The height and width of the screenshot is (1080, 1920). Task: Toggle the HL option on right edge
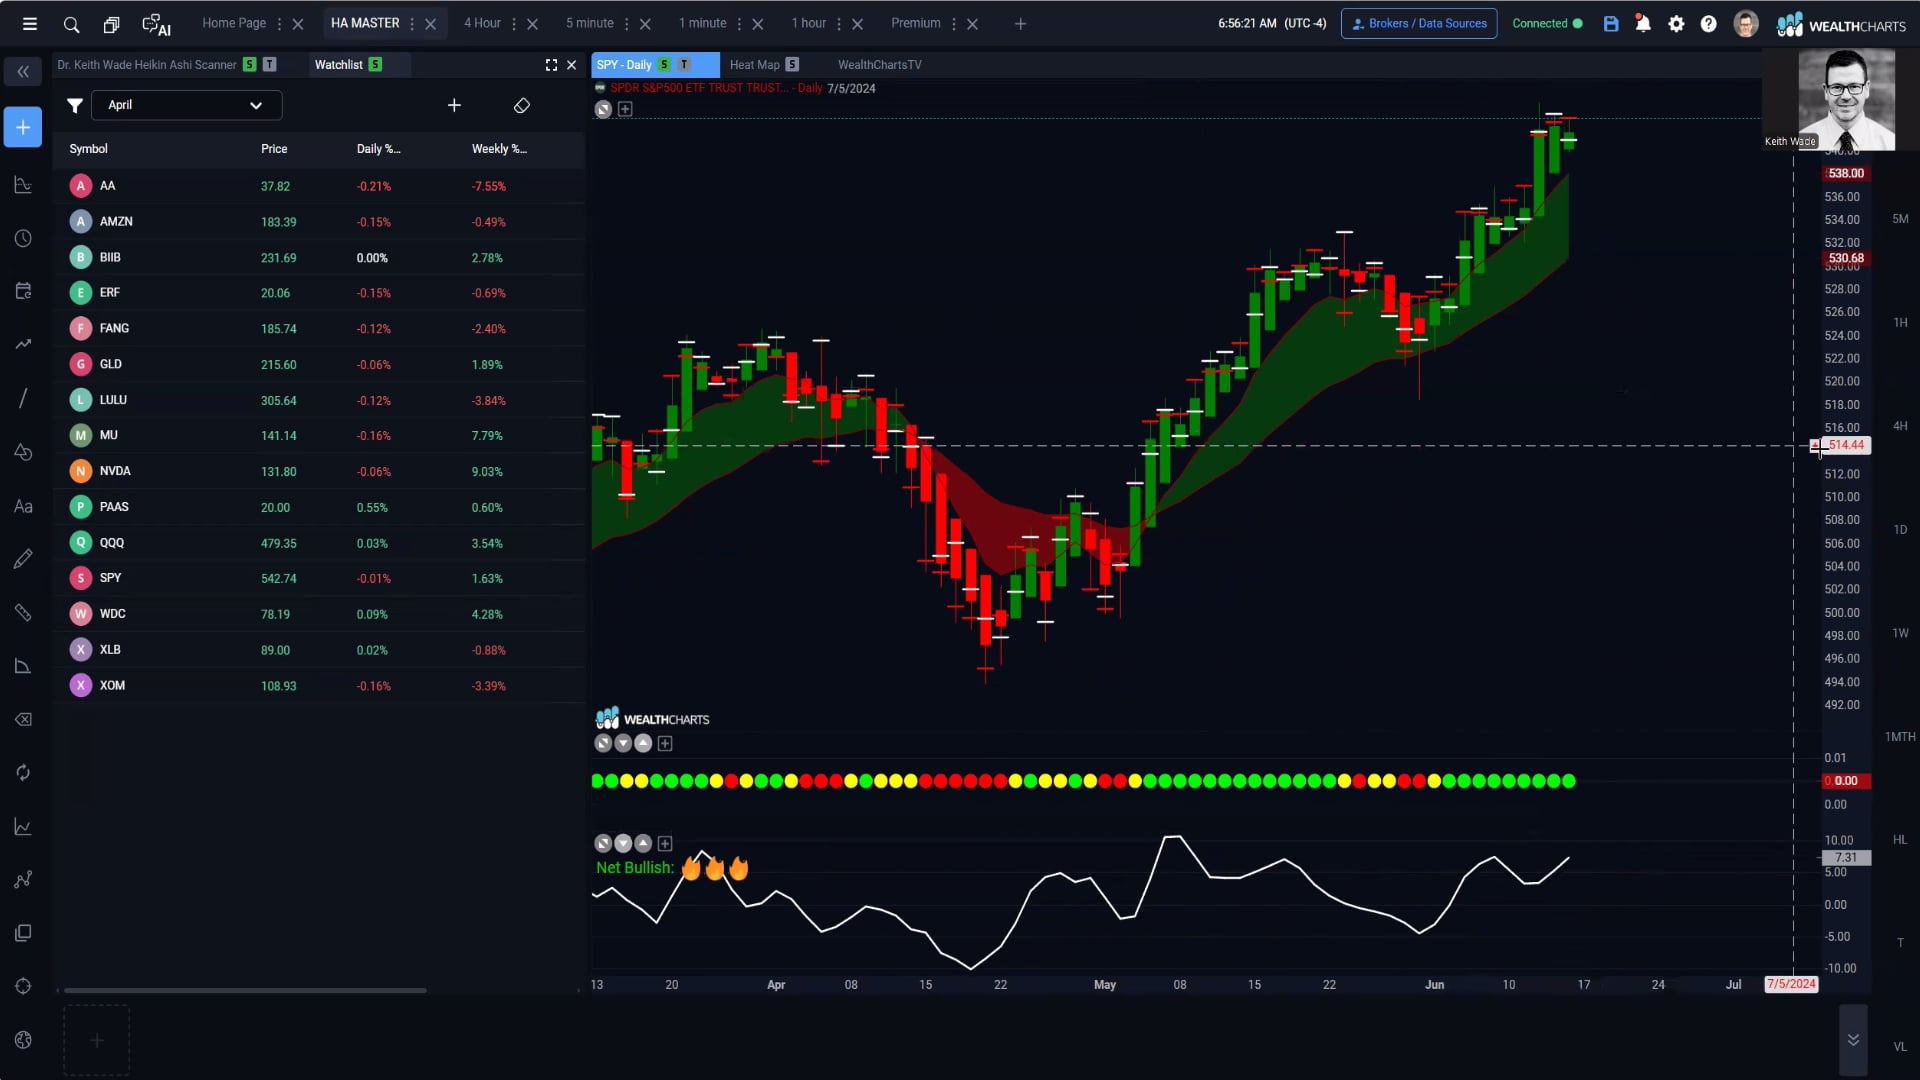1900,840
